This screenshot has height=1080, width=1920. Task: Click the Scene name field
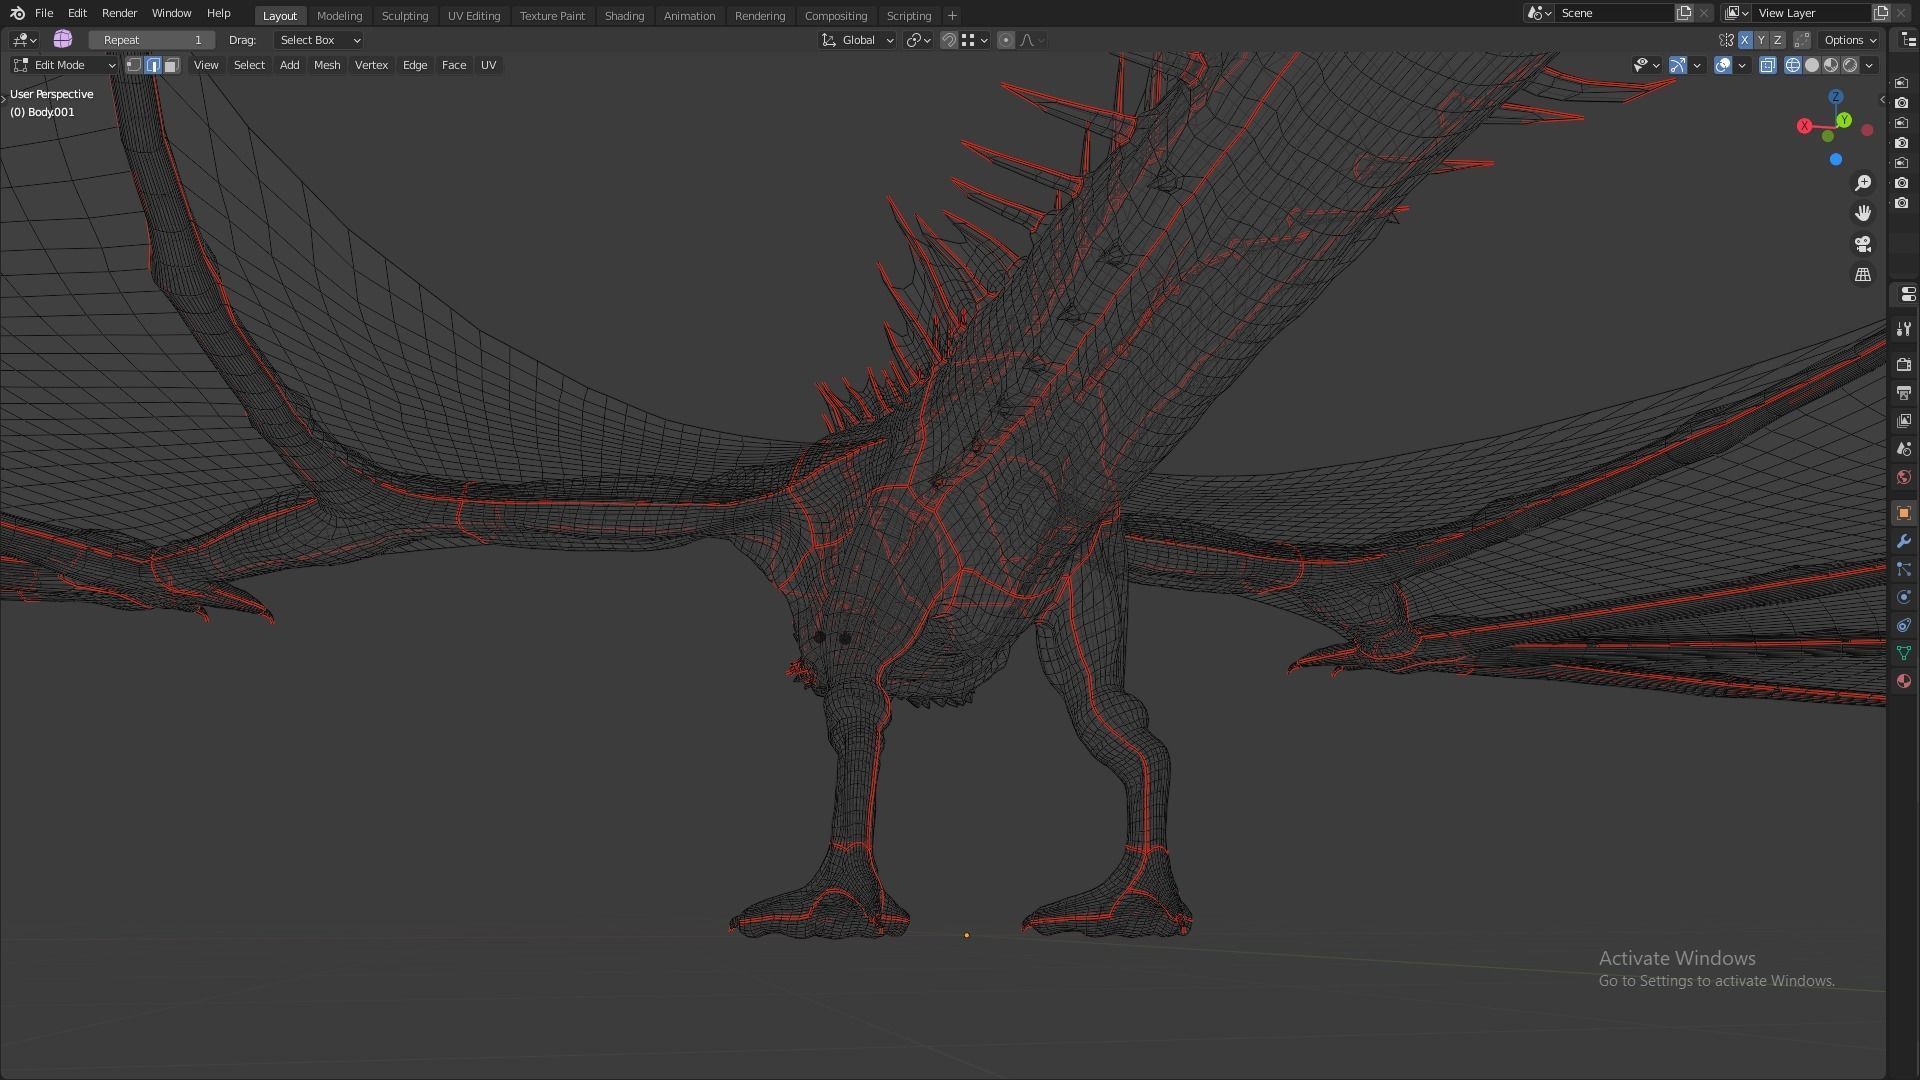tap(1614, 13)
